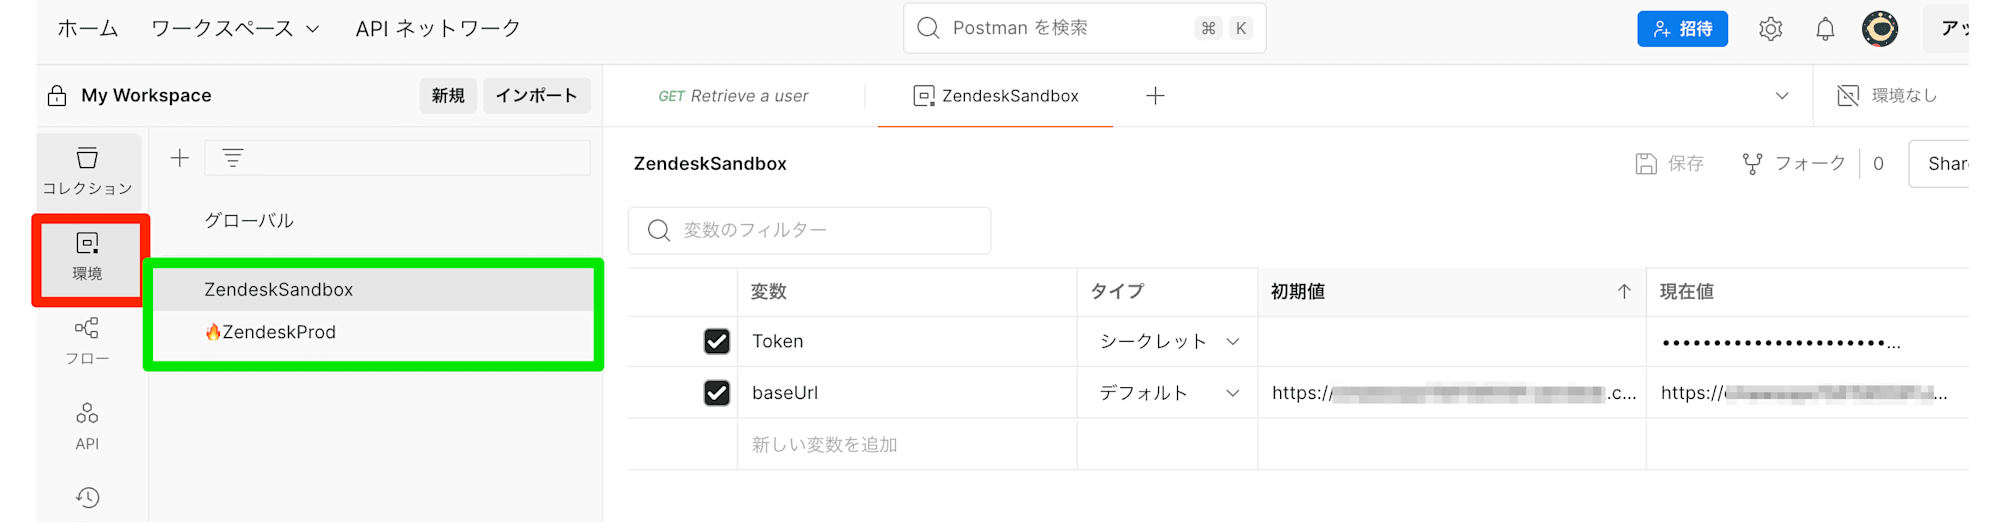The image size is (2000, 522).
Task: Click the lock icon beside My Workspace
Action: coord(57,96)
